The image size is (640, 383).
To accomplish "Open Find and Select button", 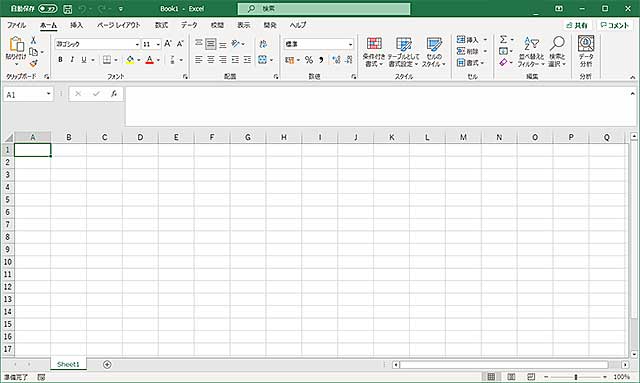I will (557, 52).
